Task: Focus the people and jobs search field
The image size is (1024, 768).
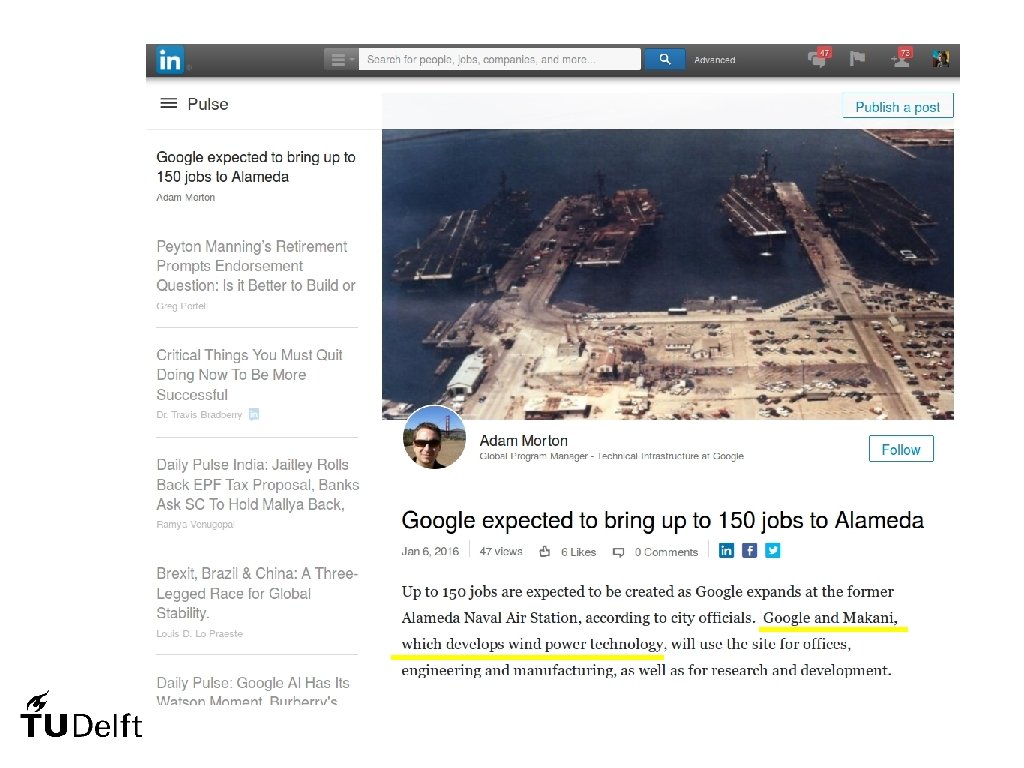Action: pos(500,59)
